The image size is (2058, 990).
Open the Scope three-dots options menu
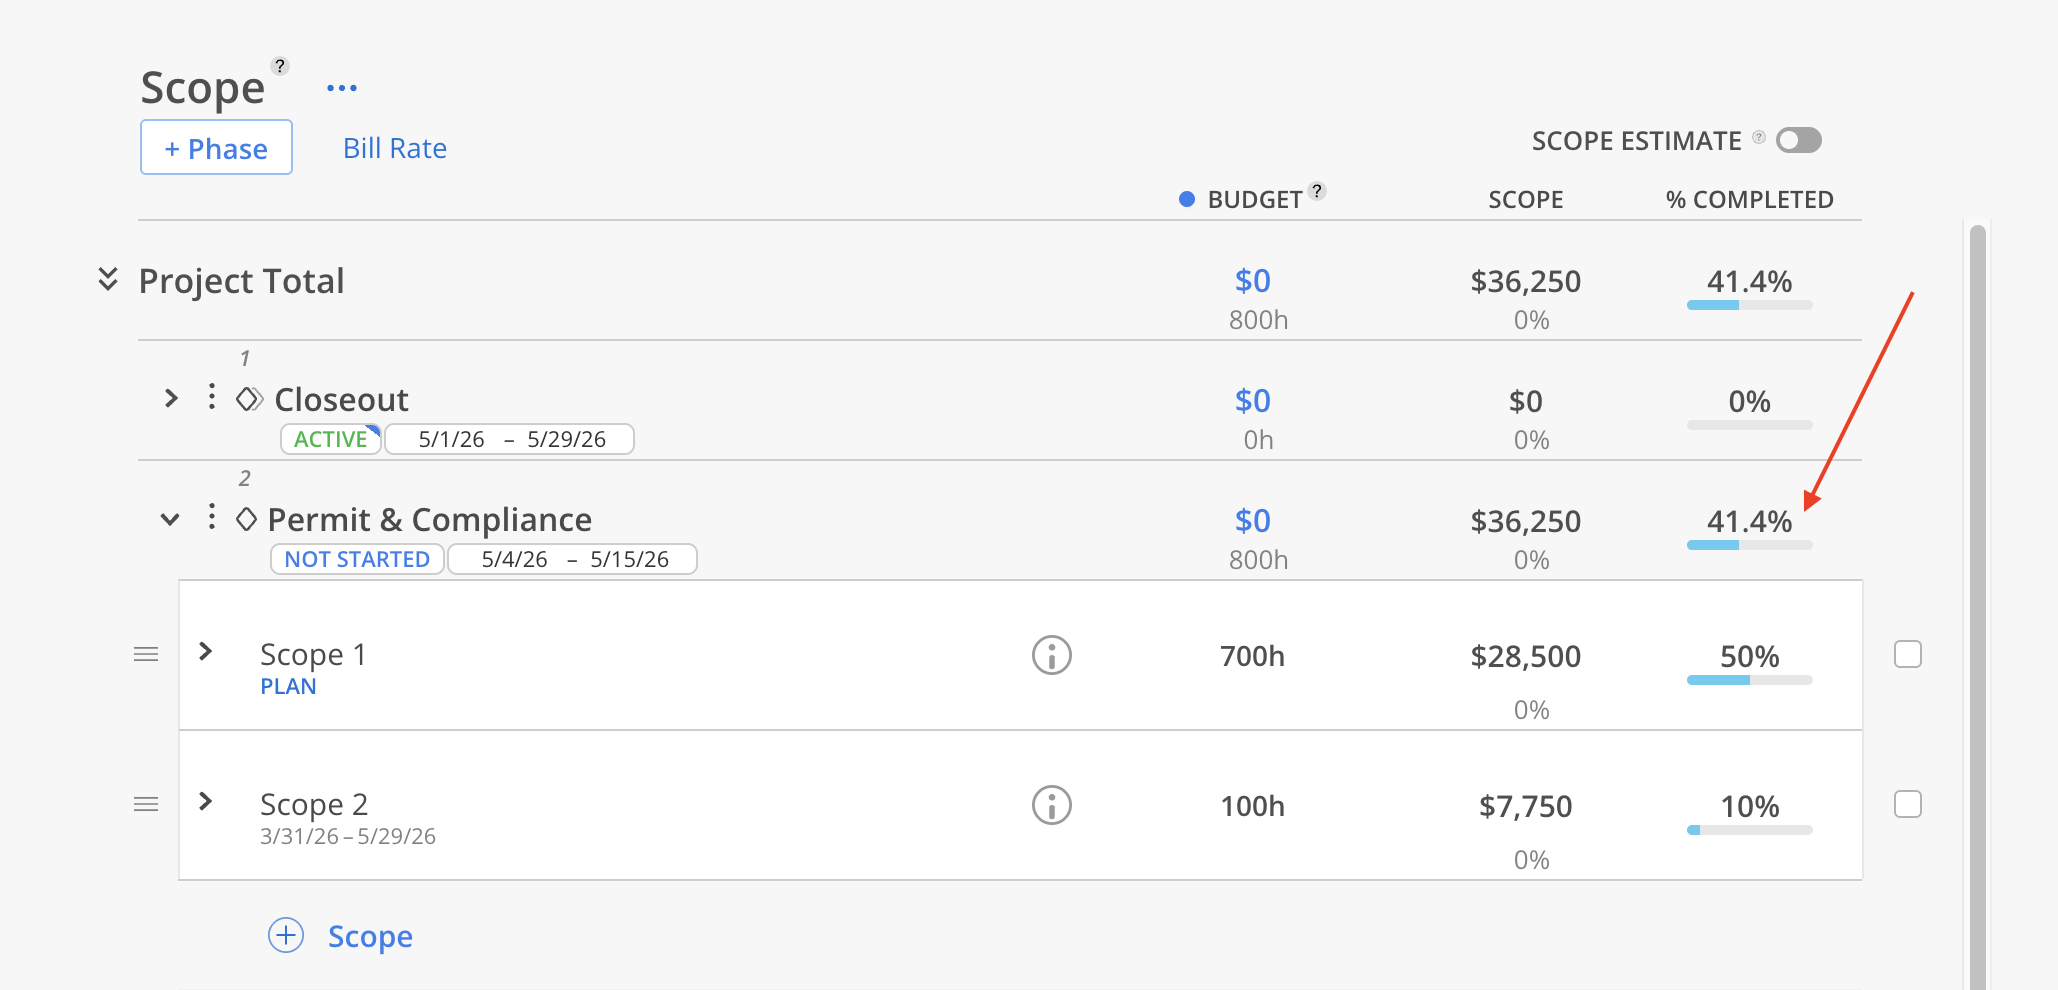(x=341, y=89)
